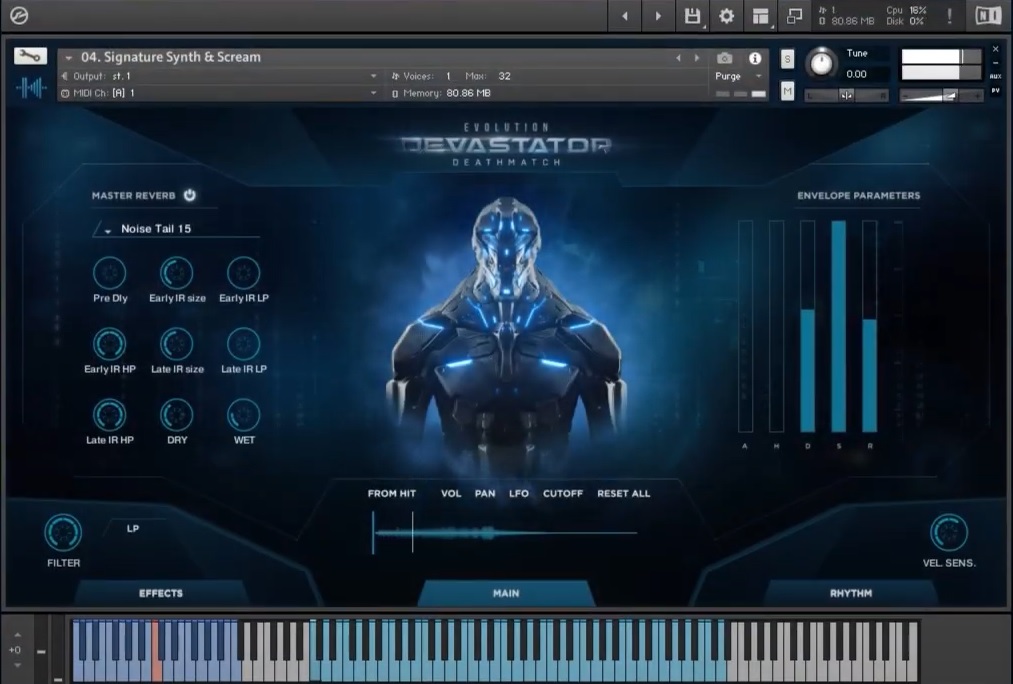Go to next preset with right arrow in top bar

click(658, 16)
